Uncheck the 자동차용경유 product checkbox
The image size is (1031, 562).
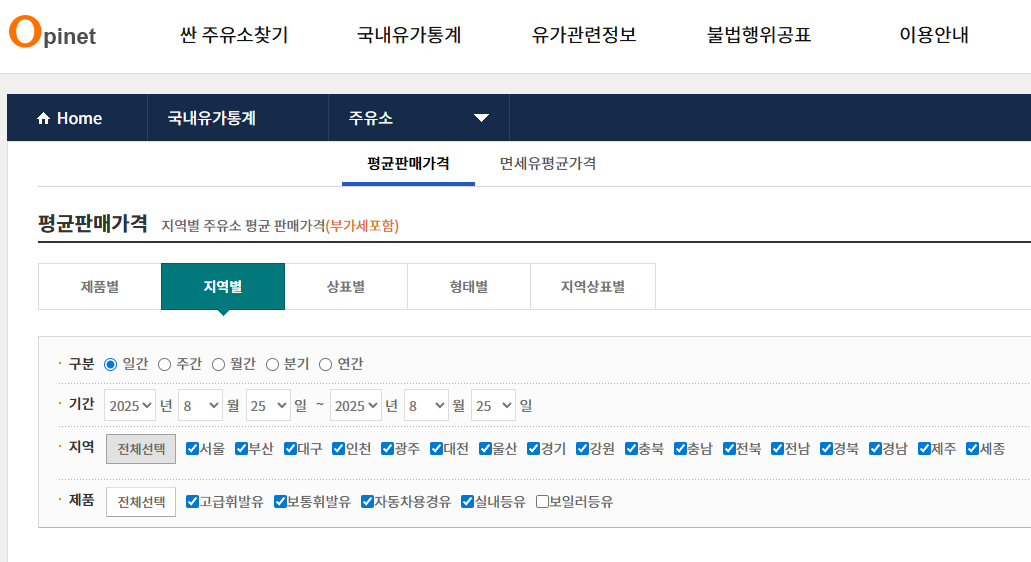[368, 502]
